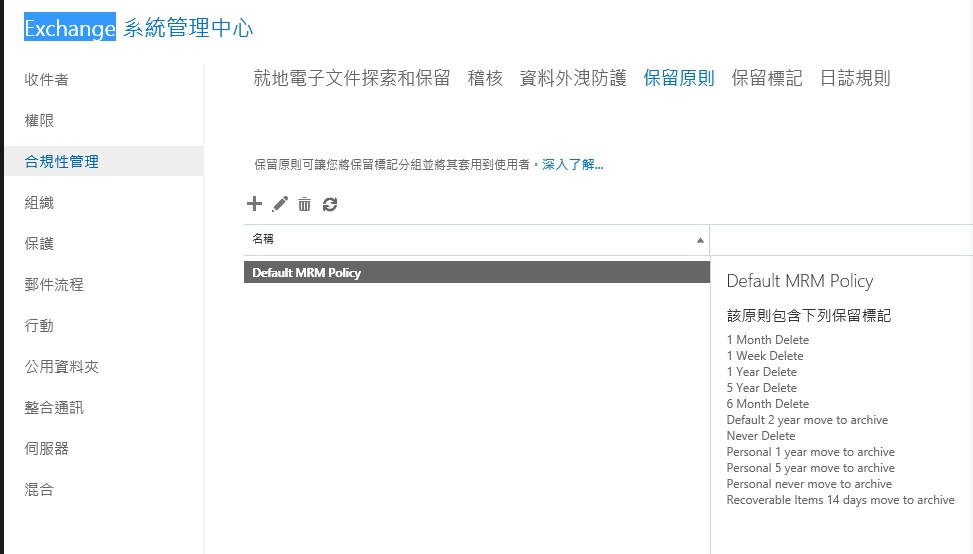
Task: Go to 權限 in the sidebar
Action: point(39,120)
